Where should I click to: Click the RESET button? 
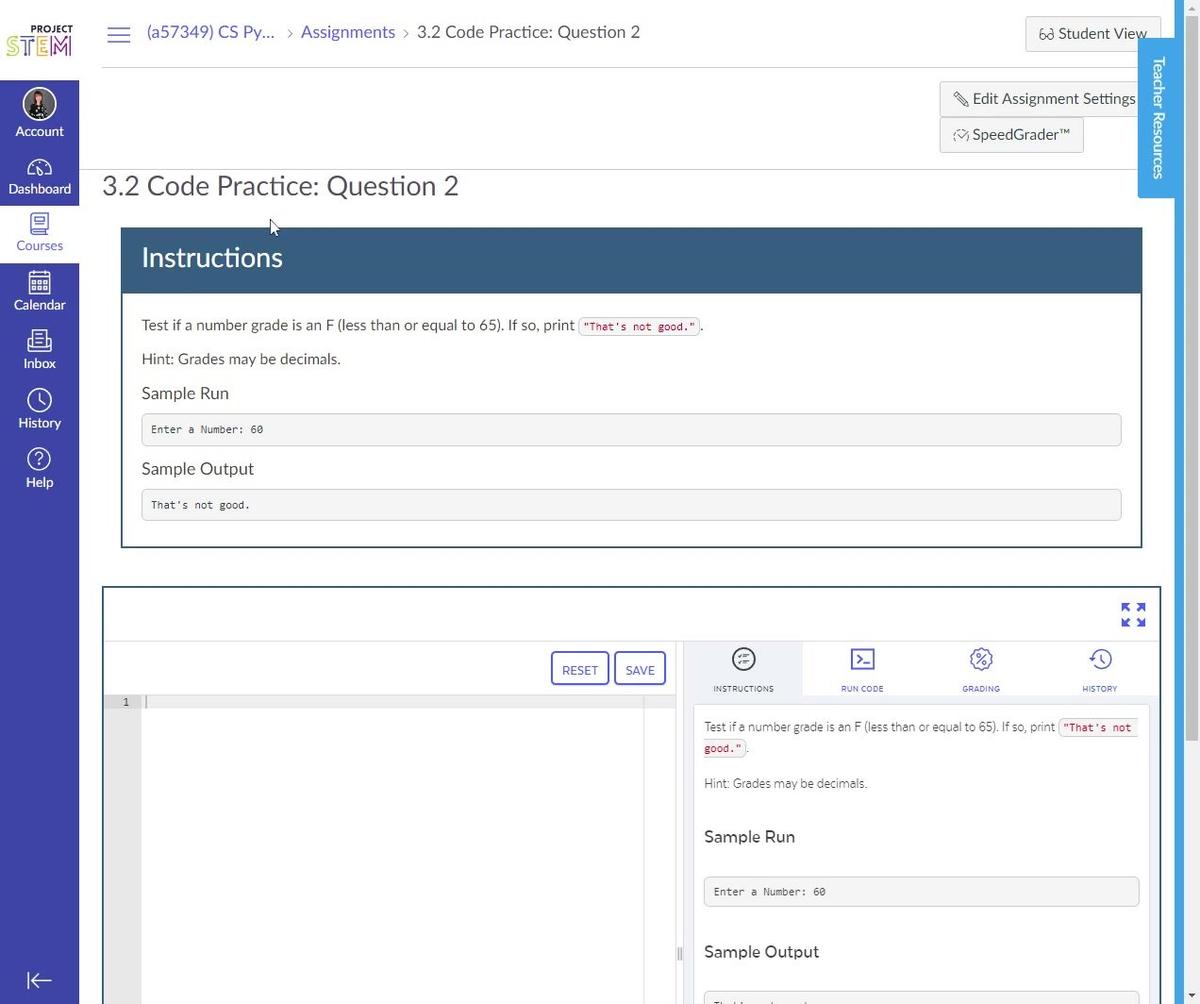[580, 669]
